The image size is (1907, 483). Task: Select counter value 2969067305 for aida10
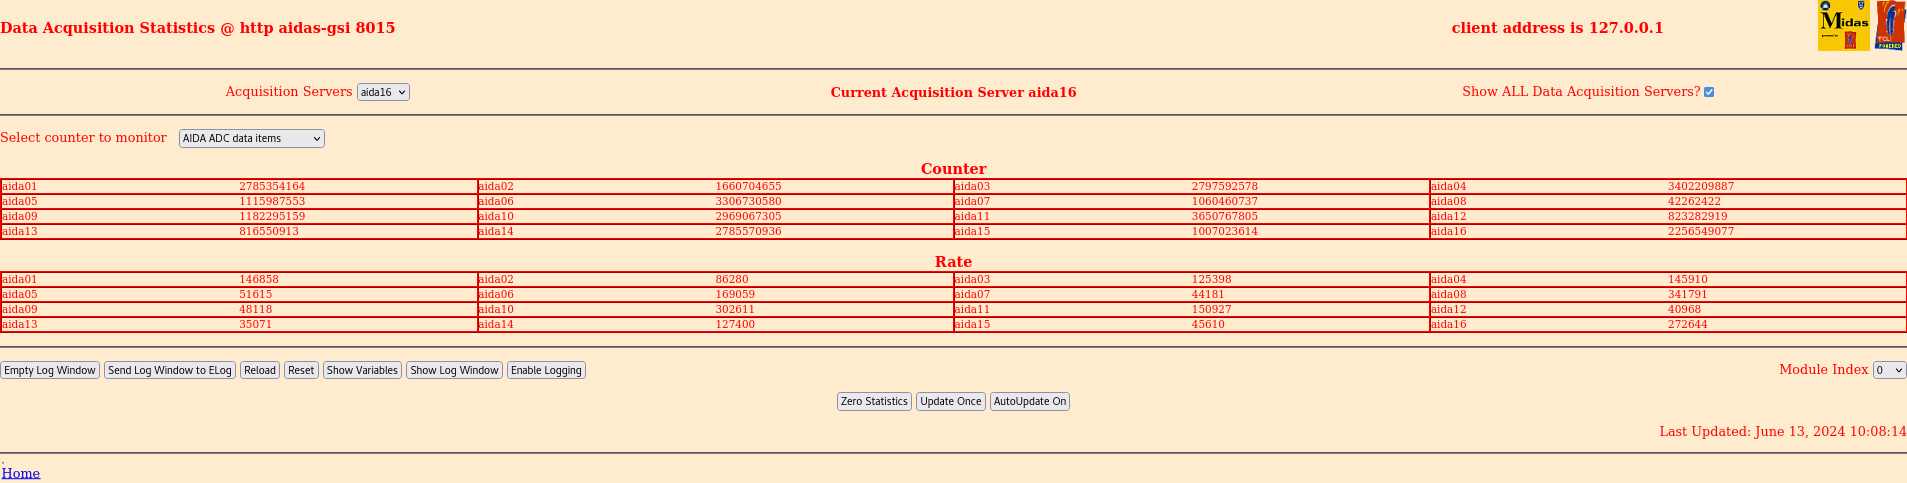(x=748, y=217)
